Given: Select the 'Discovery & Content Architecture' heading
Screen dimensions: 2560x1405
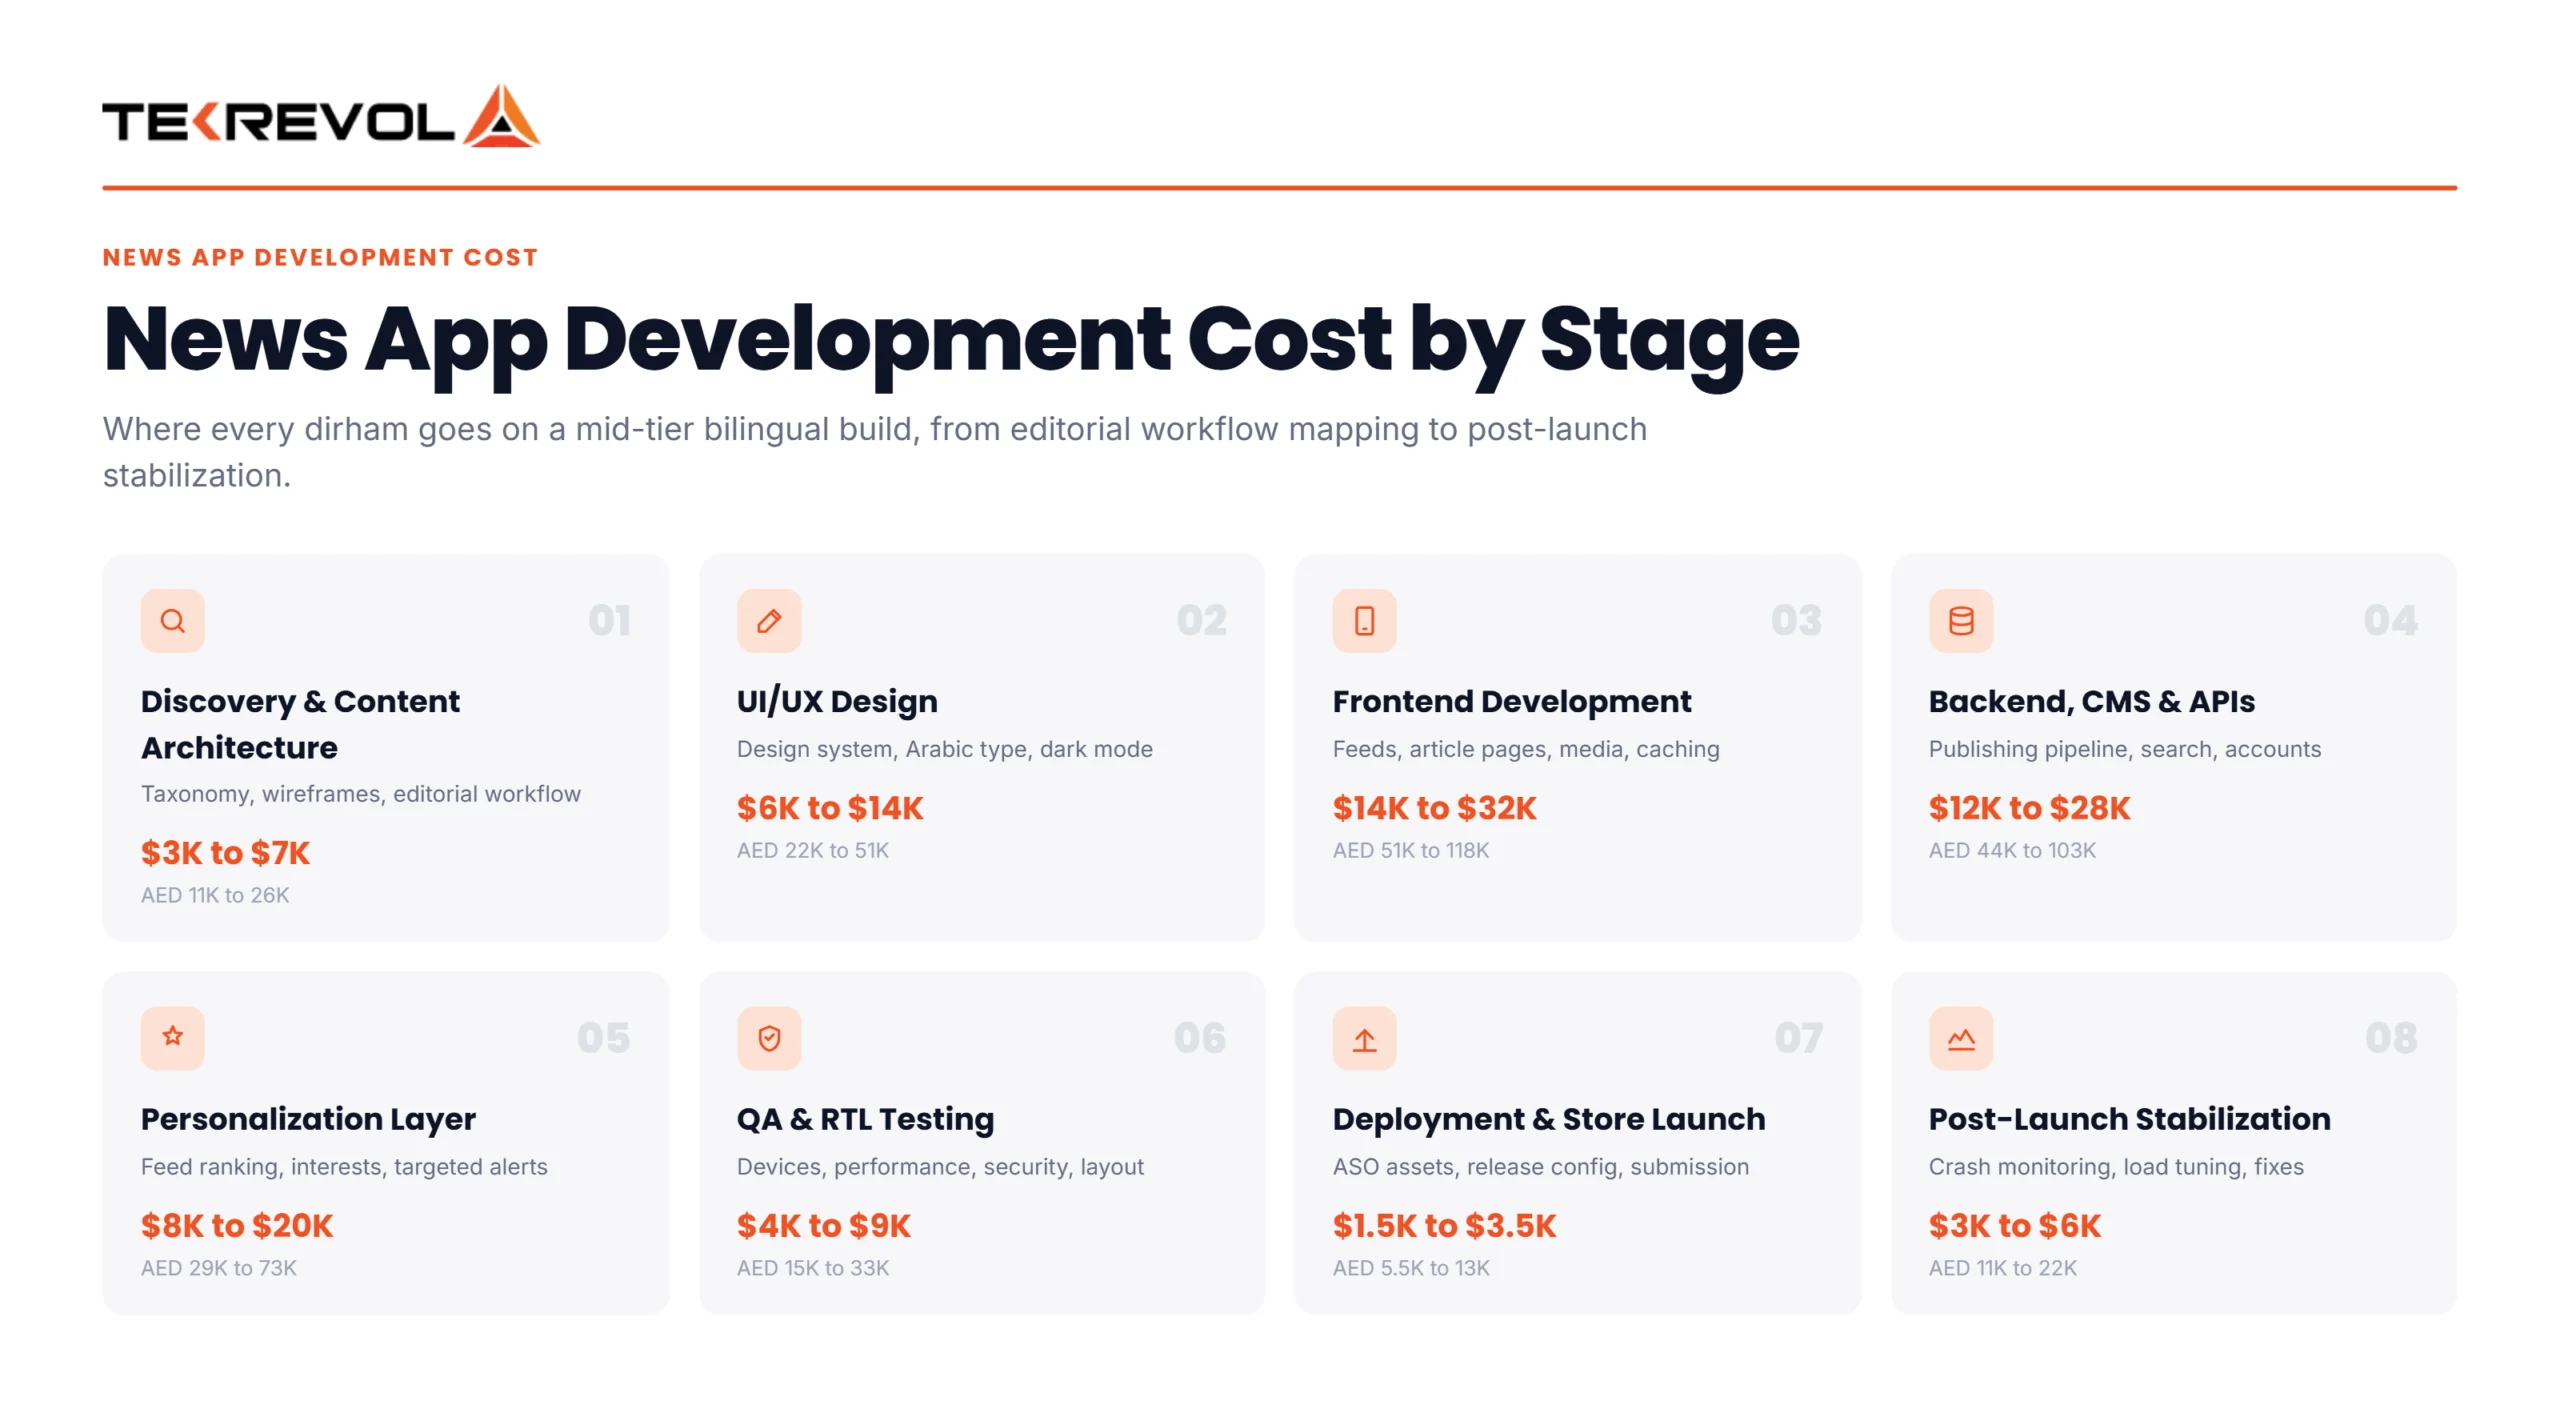Looking at the screenshot, I should pos(300,724).
